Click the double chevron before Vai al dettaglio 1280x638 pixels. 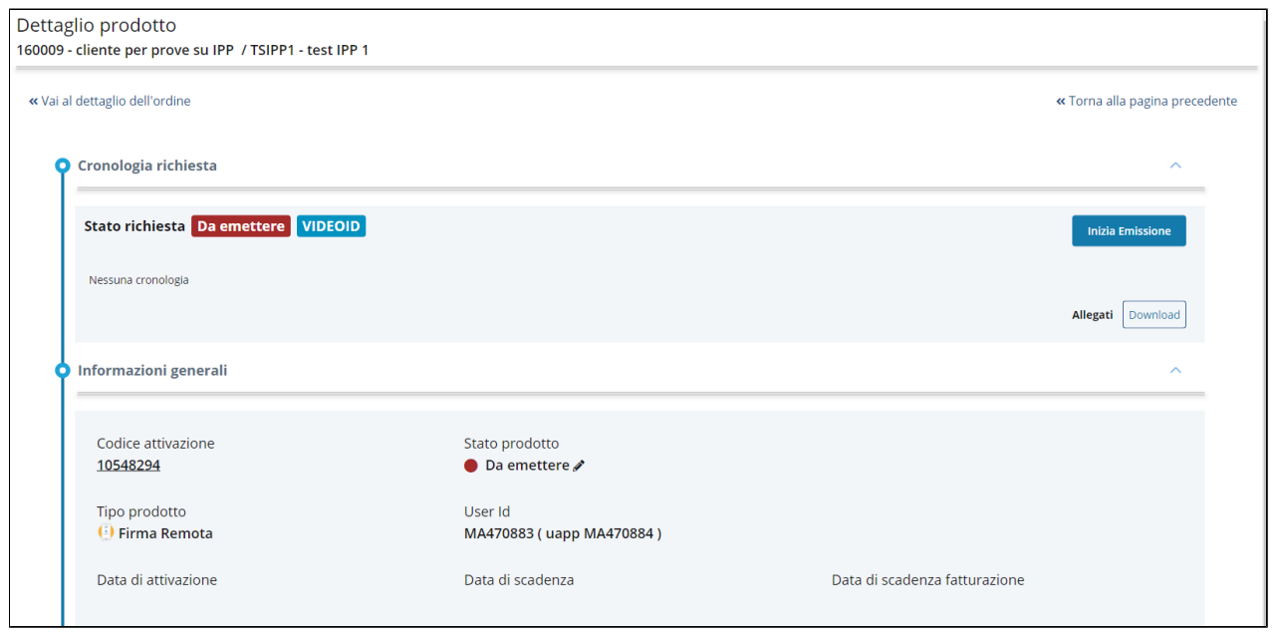33,101
